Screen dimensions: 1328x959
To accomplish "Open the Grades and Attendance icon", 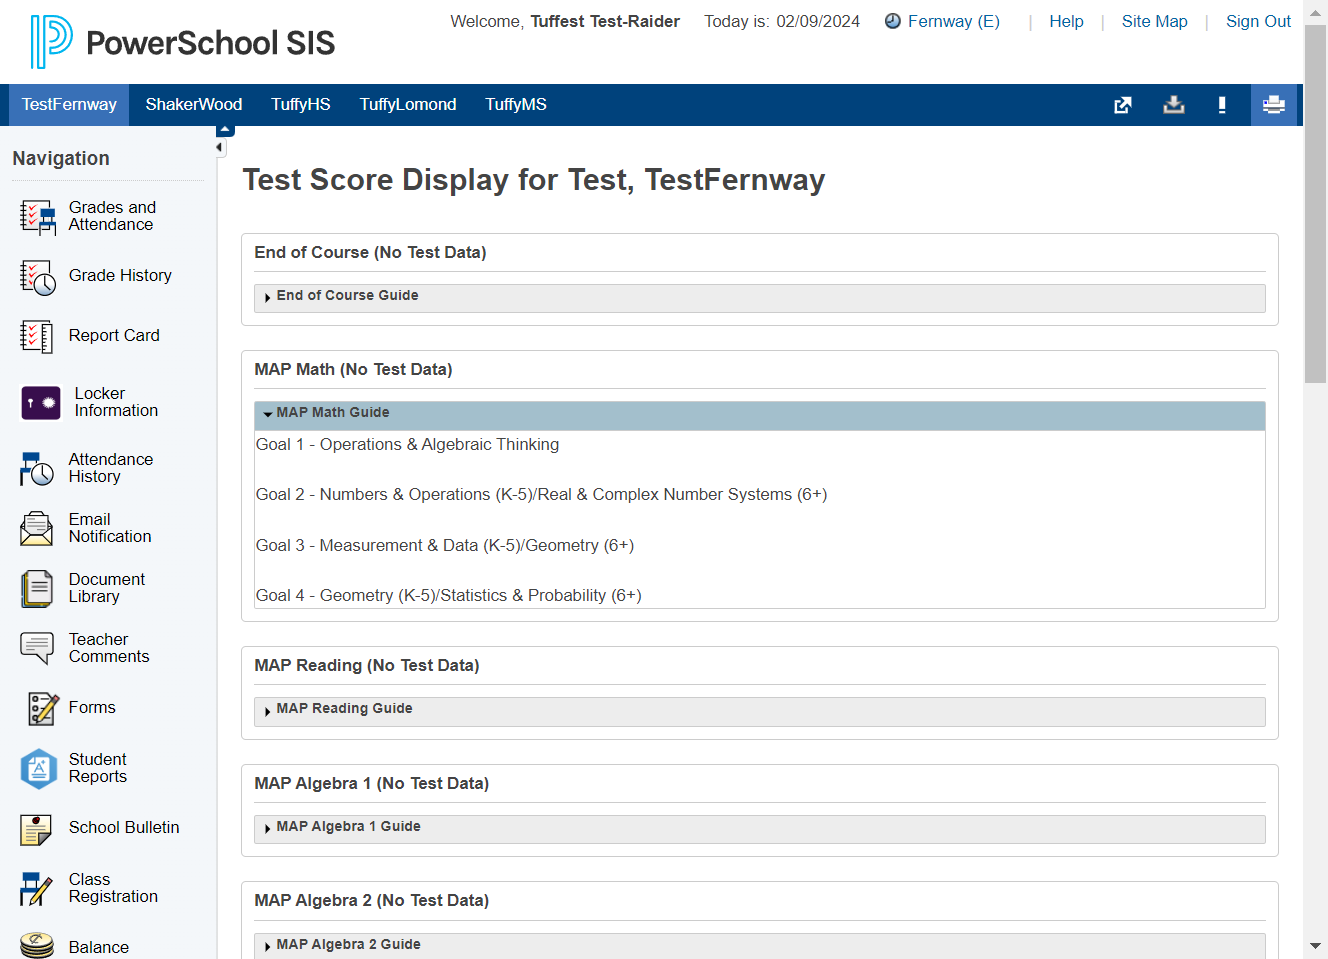I will pos(38,217).
